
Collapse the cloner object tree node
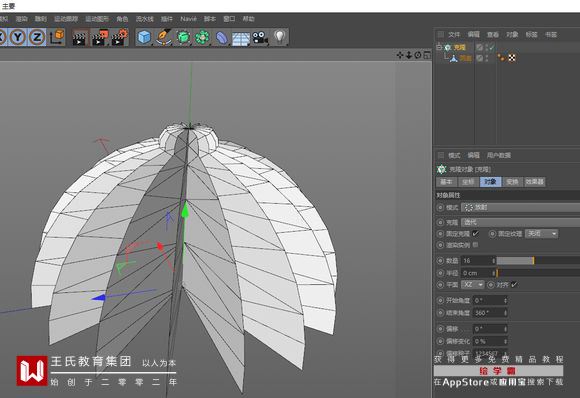[439, 47]
